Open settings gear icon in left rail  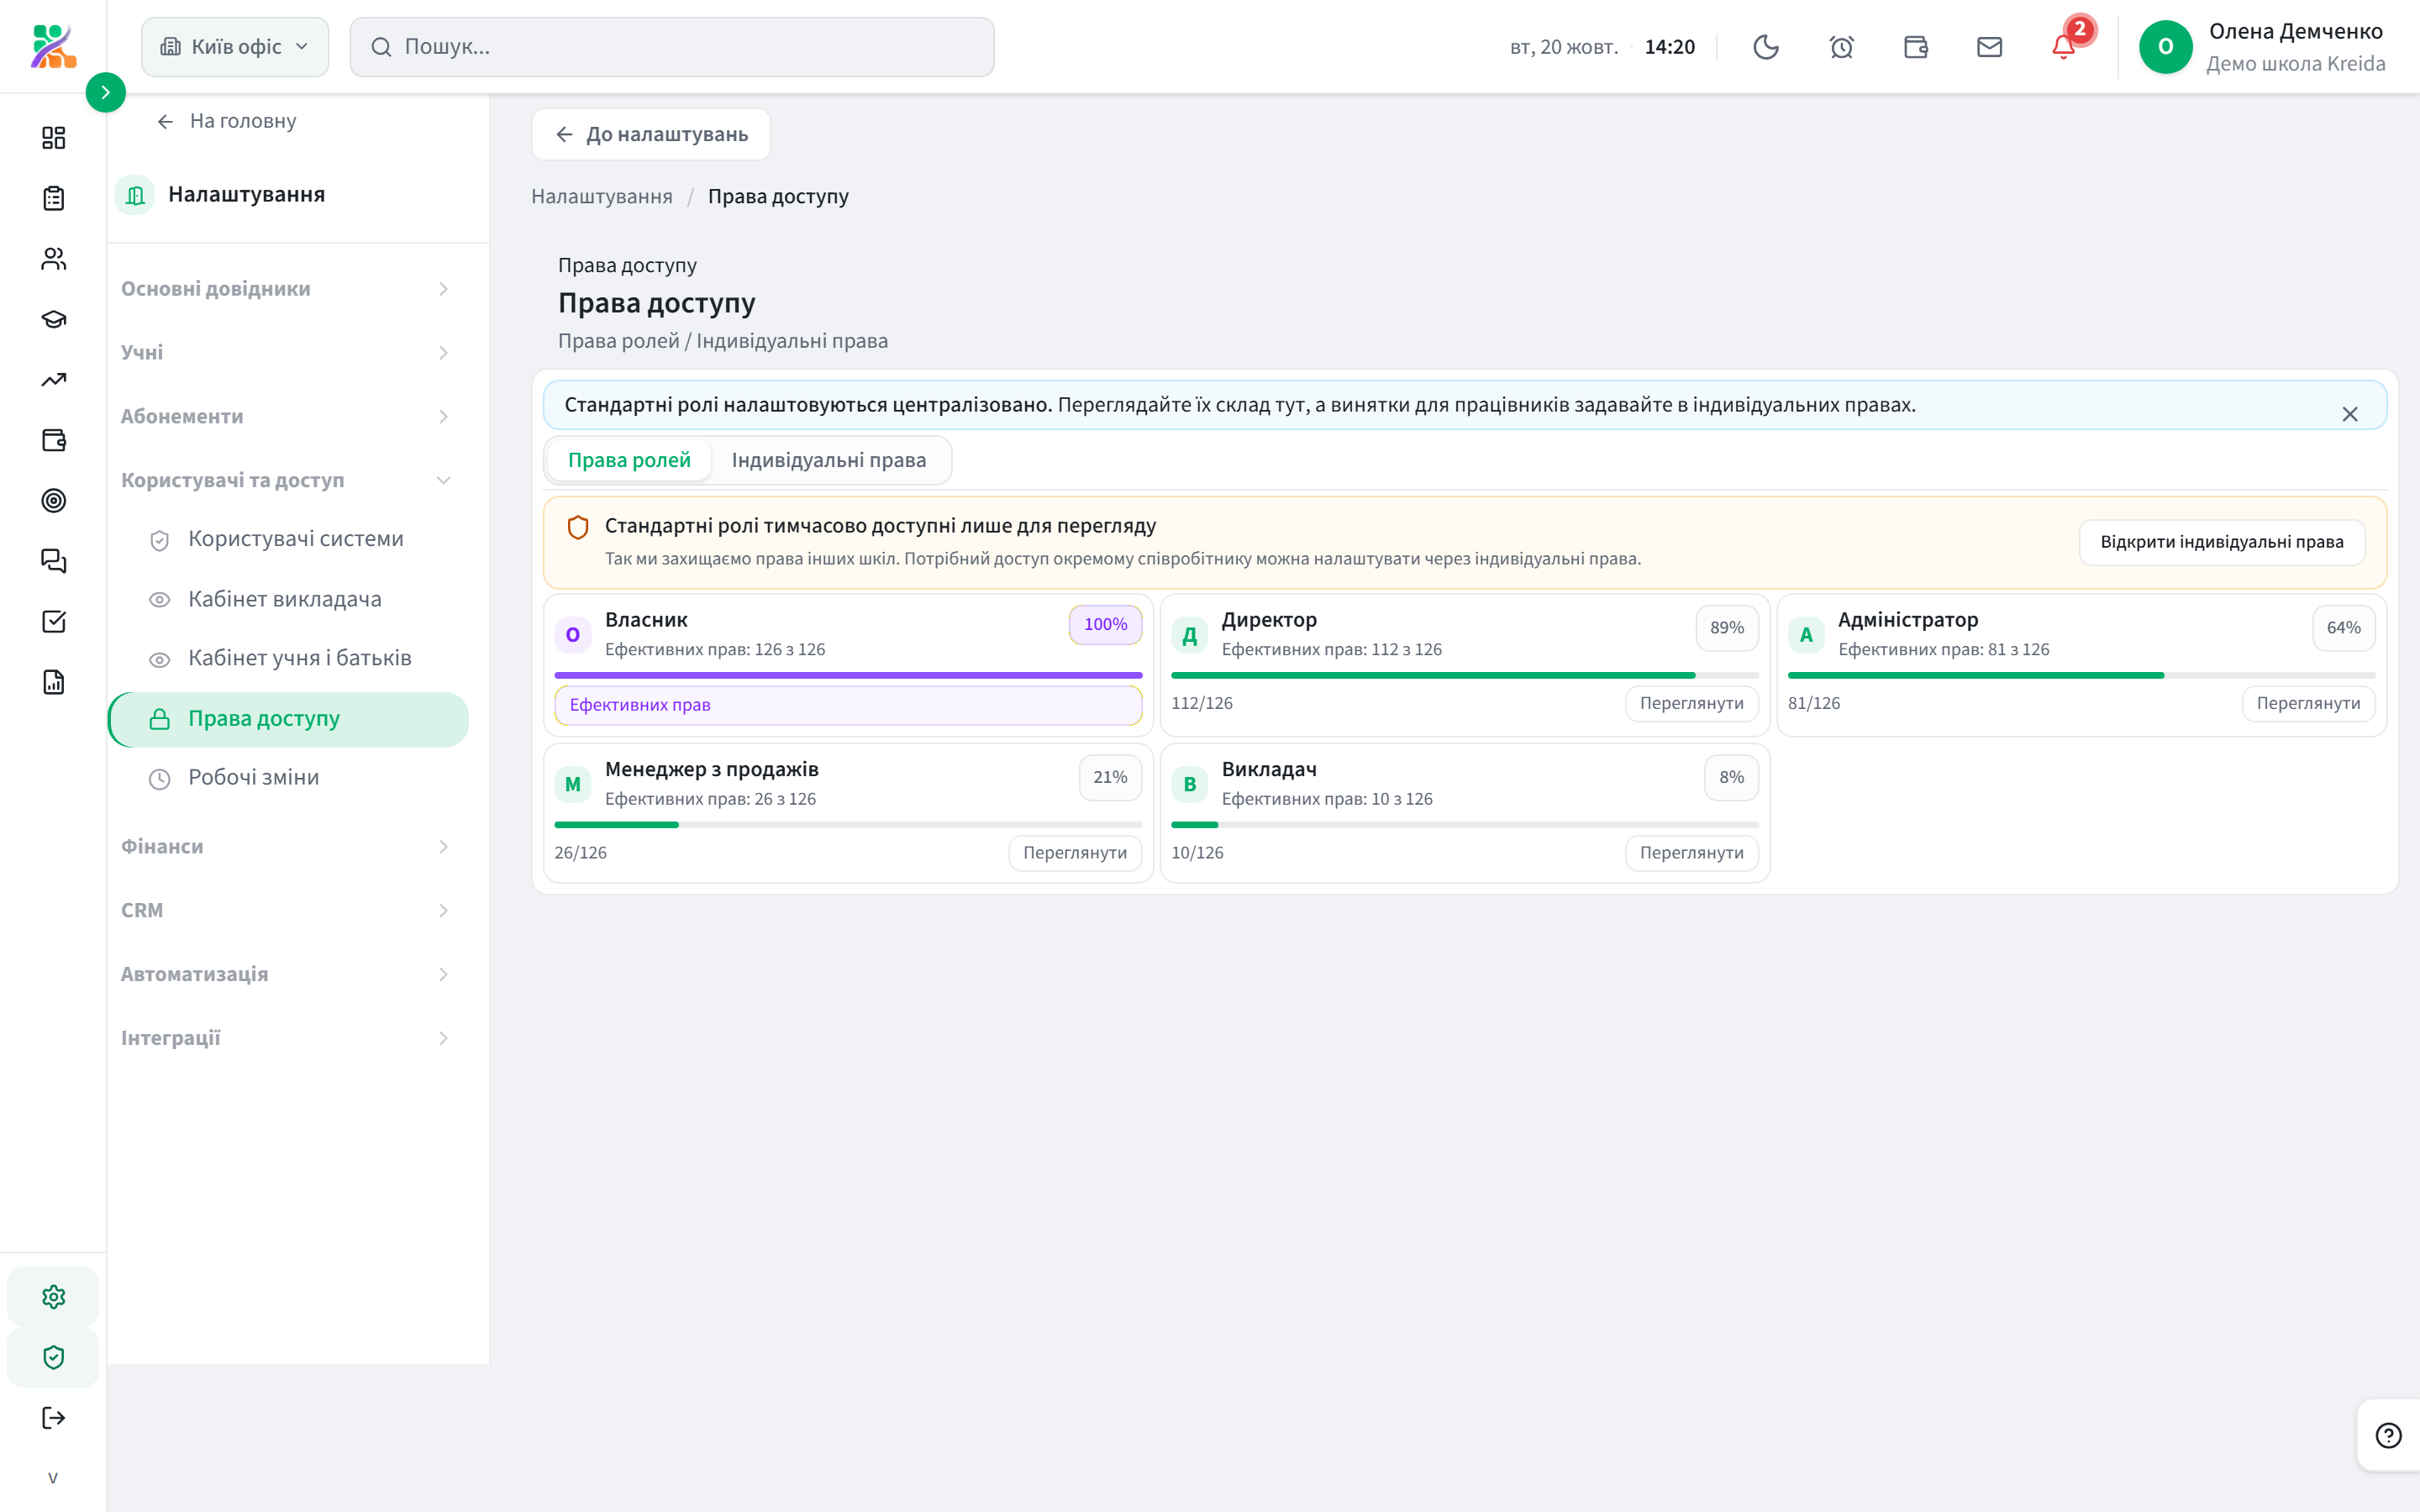pyautogui.click(x=54, y=1297)
